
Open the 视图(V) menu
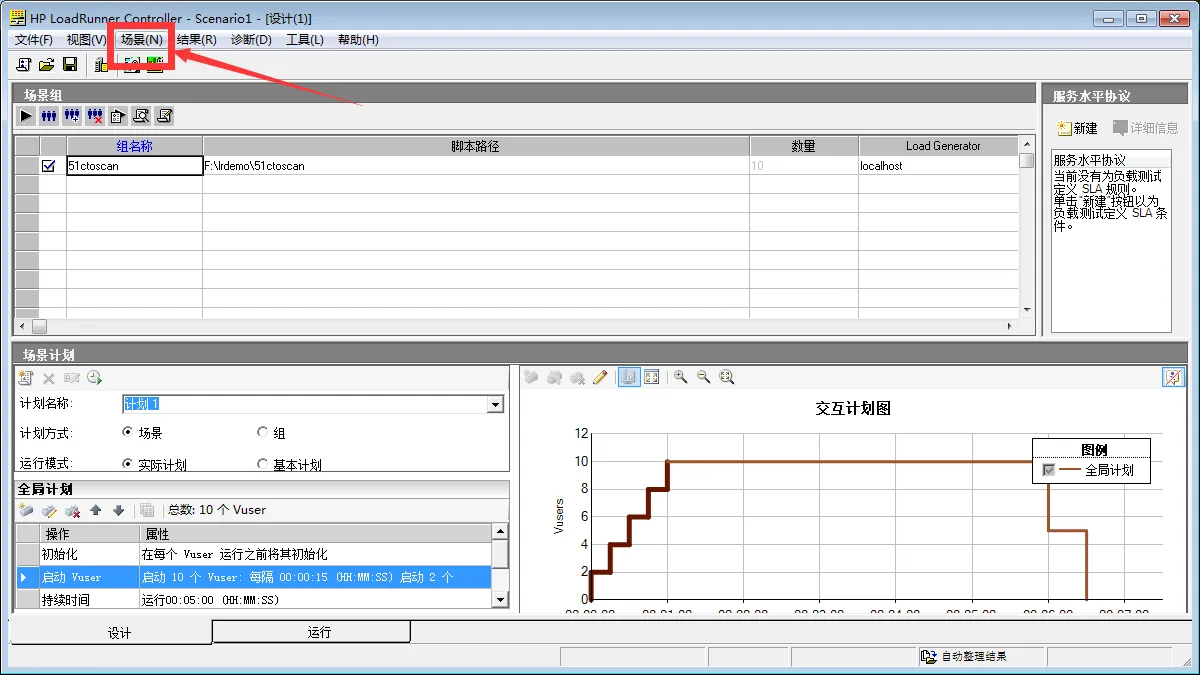[87, 40]
